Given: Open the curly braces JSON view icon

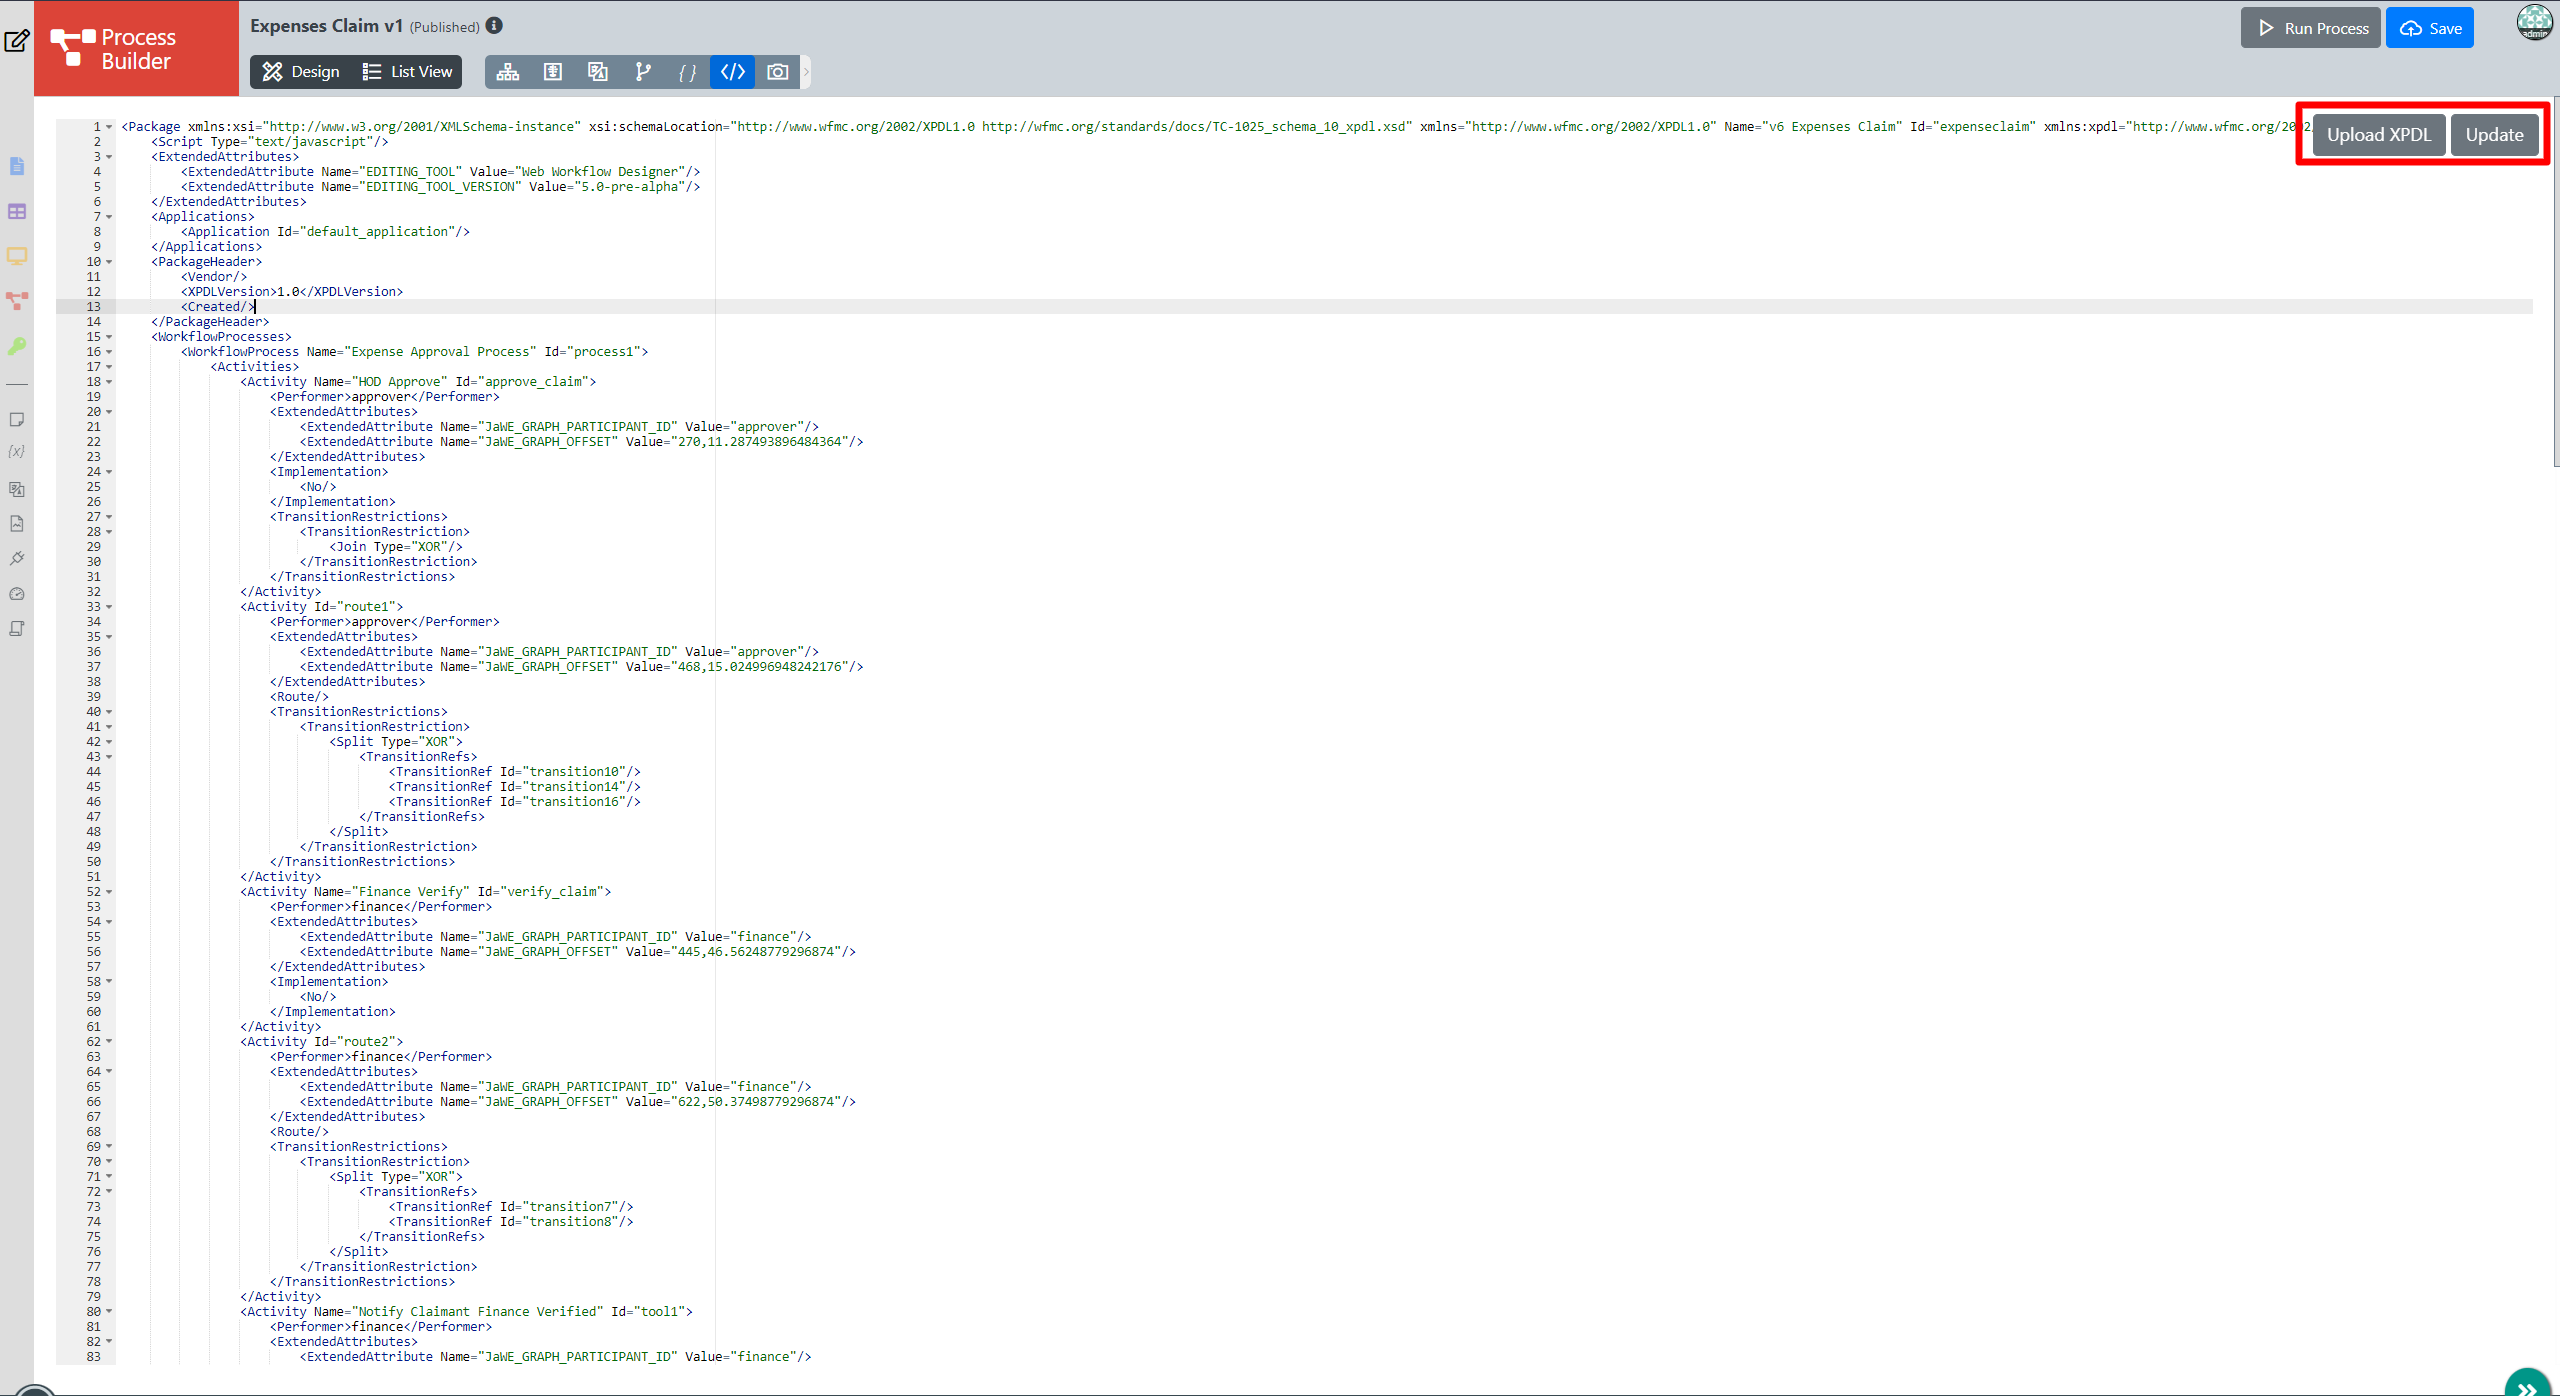Looking at the screenshot, I should point(687,72).
